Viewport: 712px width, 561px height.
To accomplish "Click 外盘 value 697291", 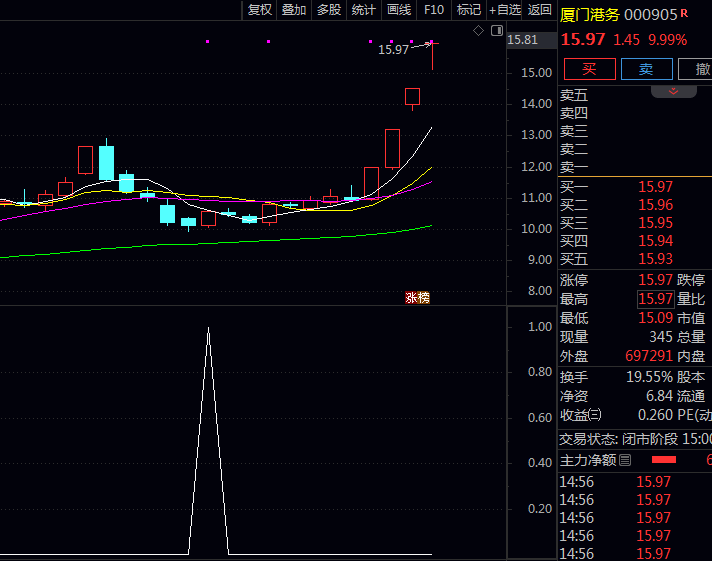I will pos(649,356).
